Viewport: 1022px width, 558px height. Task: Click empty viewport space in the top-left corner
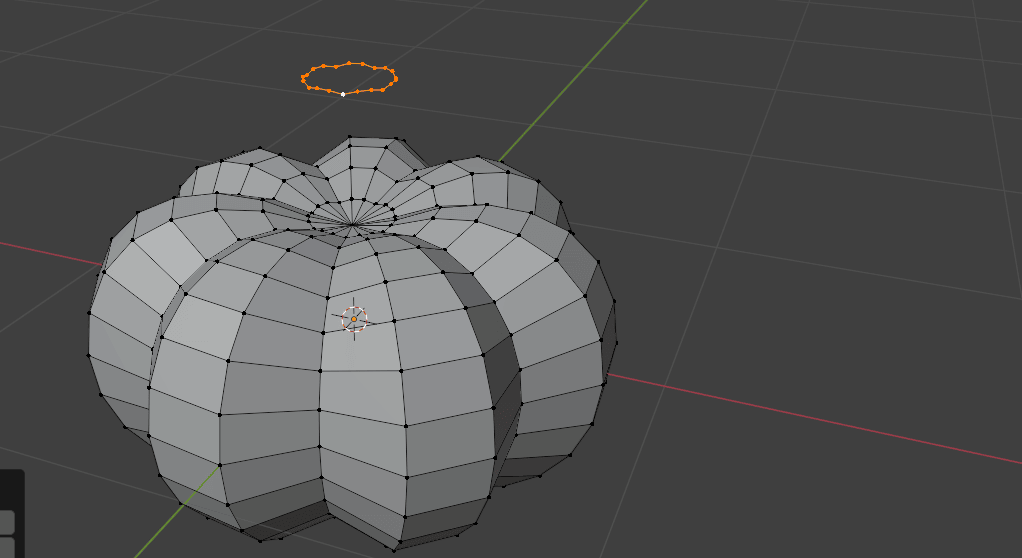coord(60,40)
